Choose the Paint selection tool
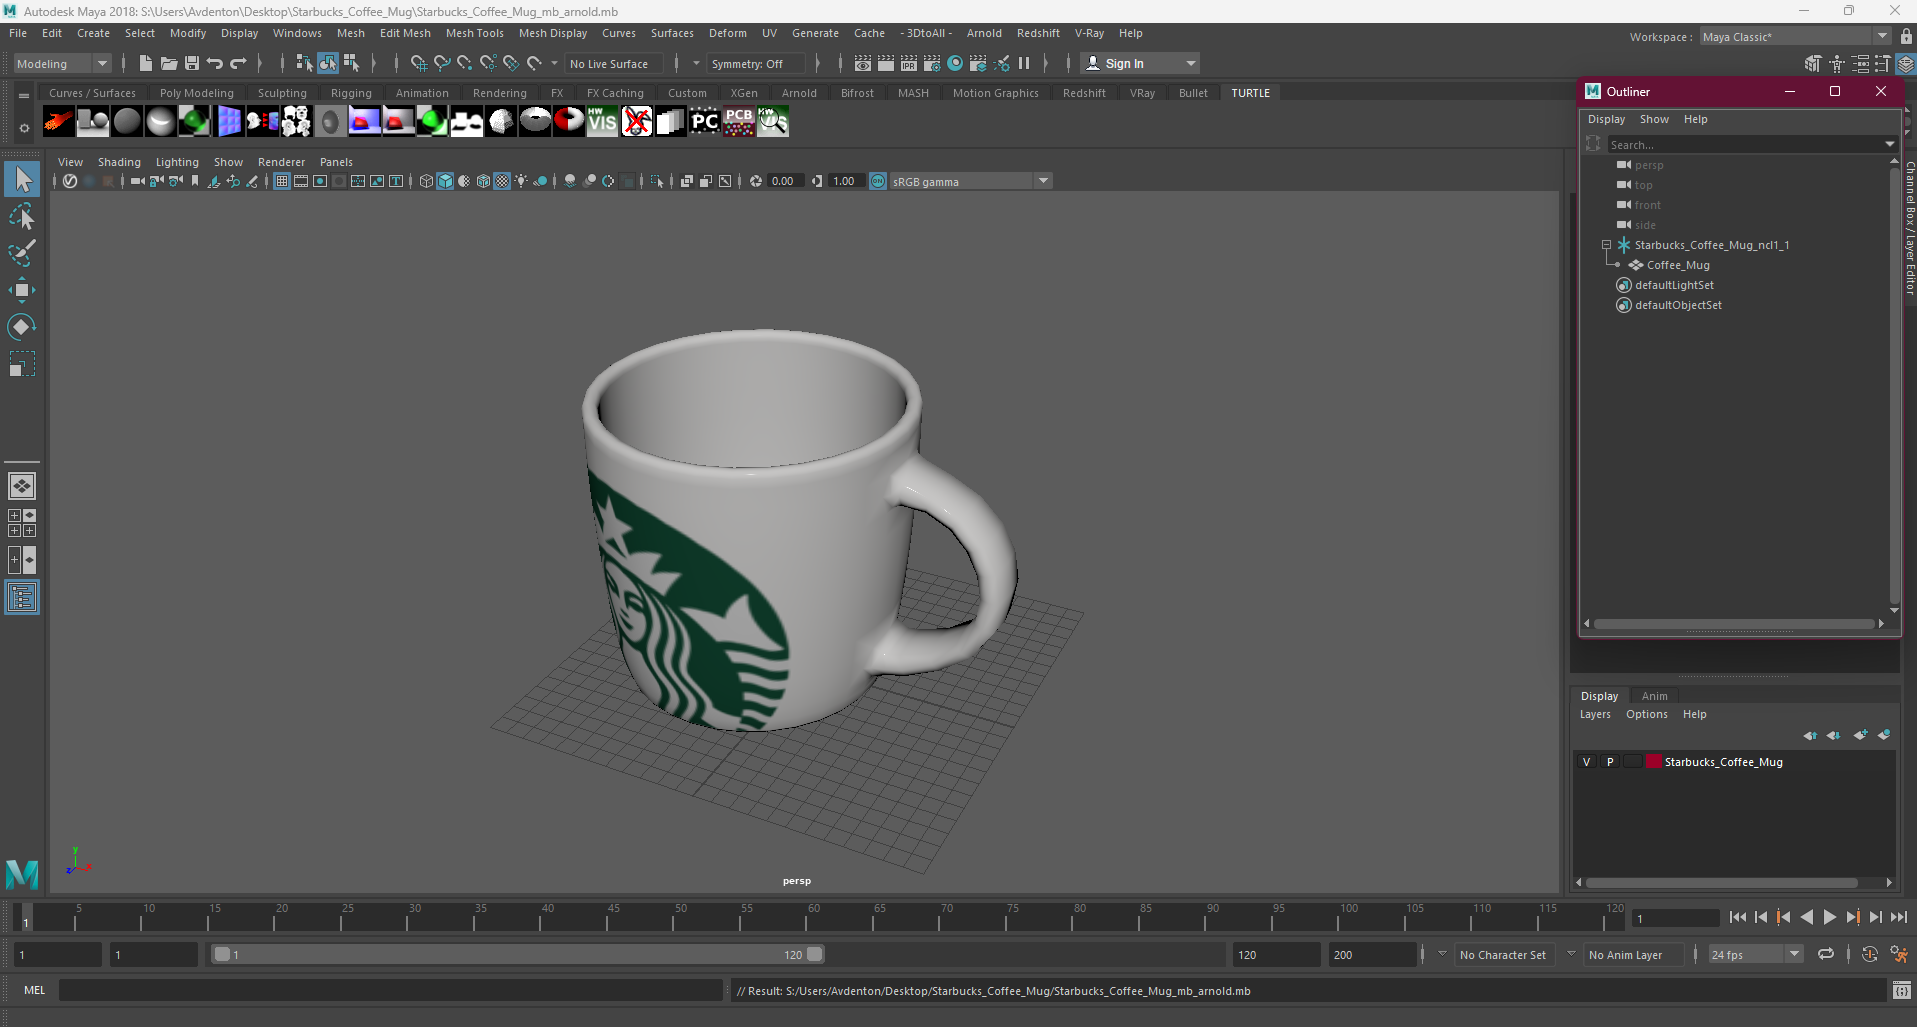This screenshot has width=1917, height=1027. point(22,253)
